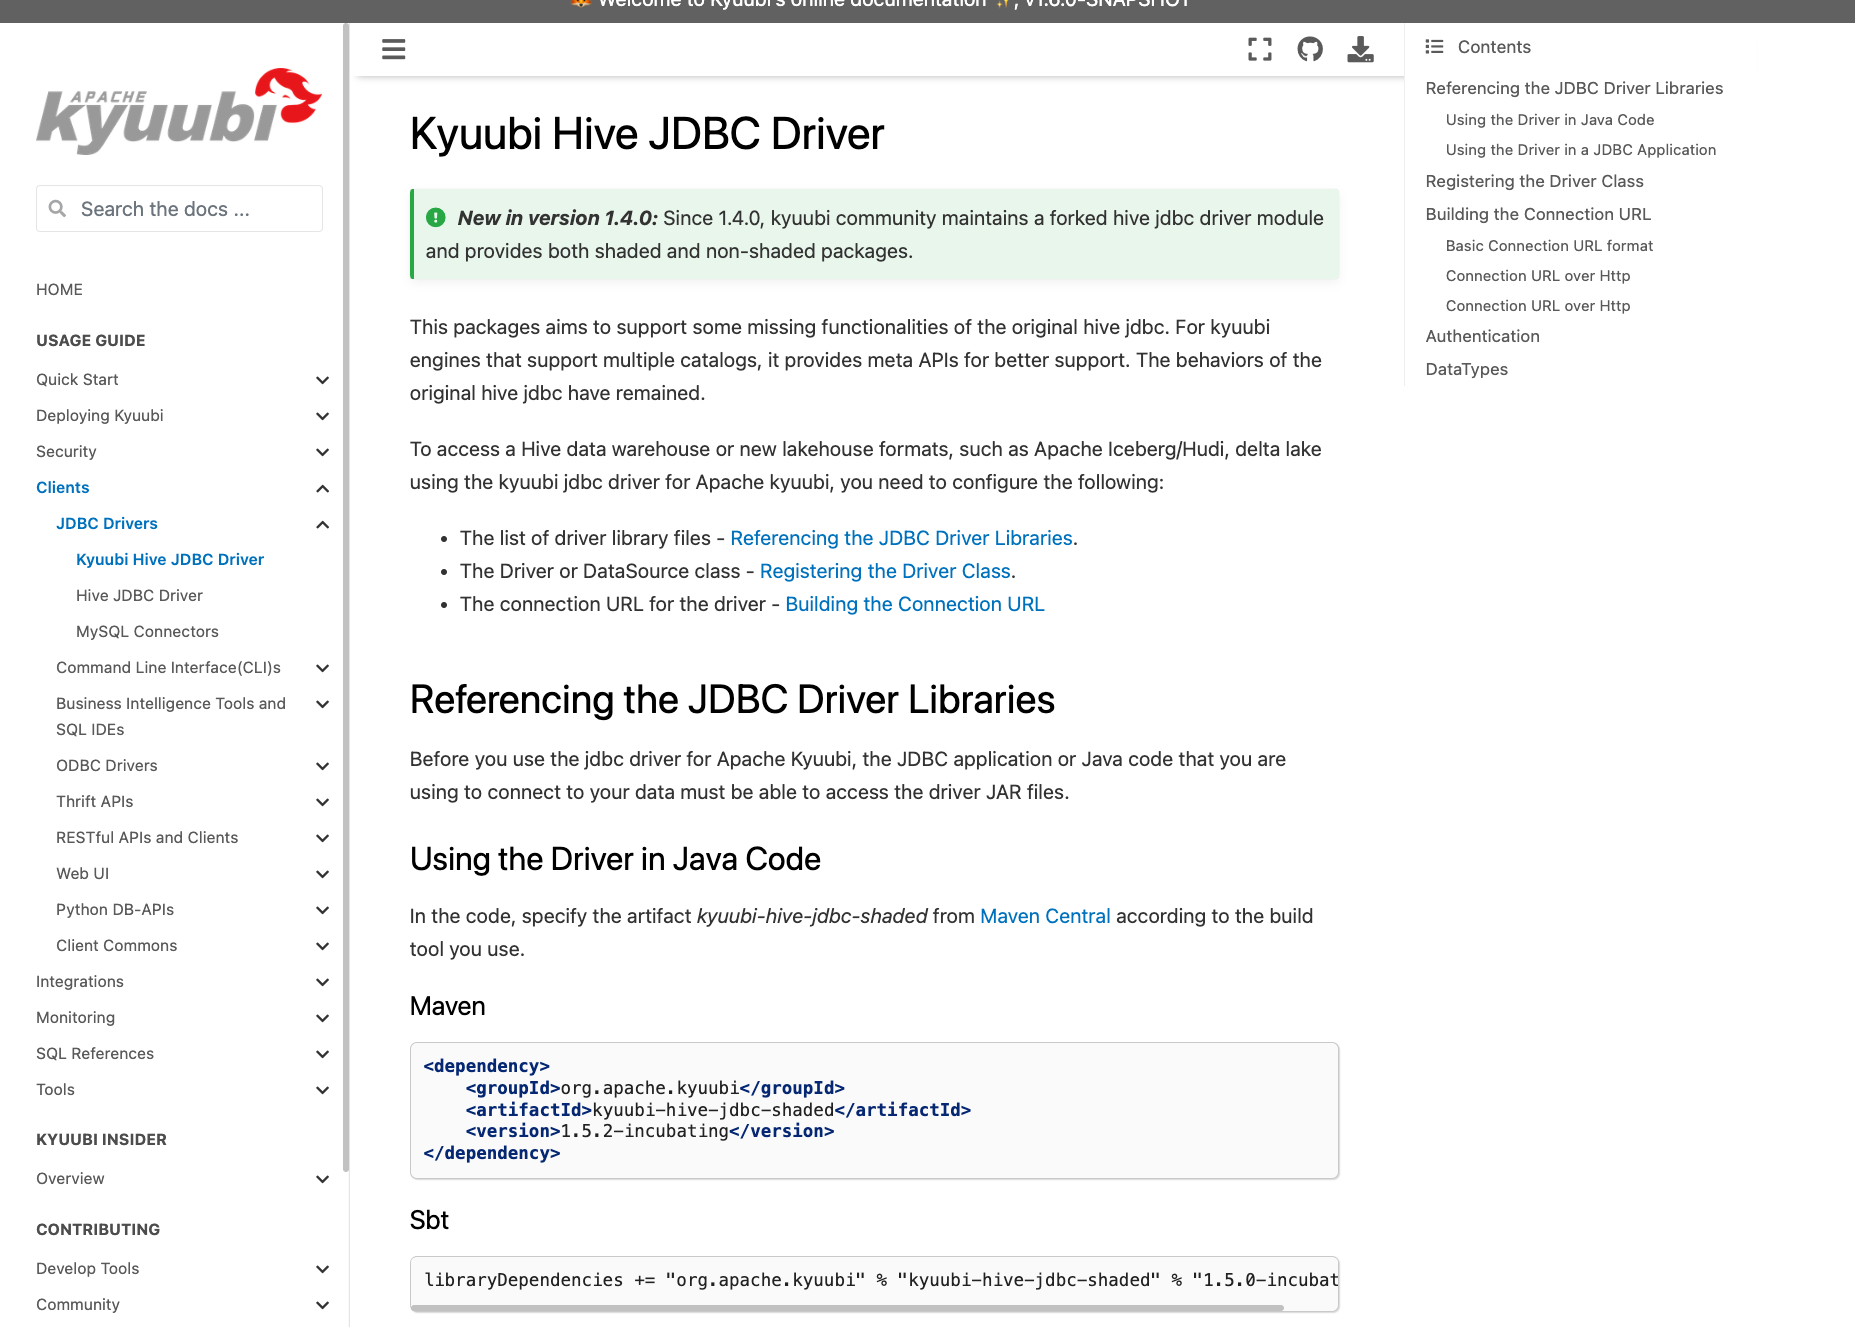This screenshot has width=1855, height=1327.
Task: Open the Maven Central link
Action: (x=1045, y=916)
